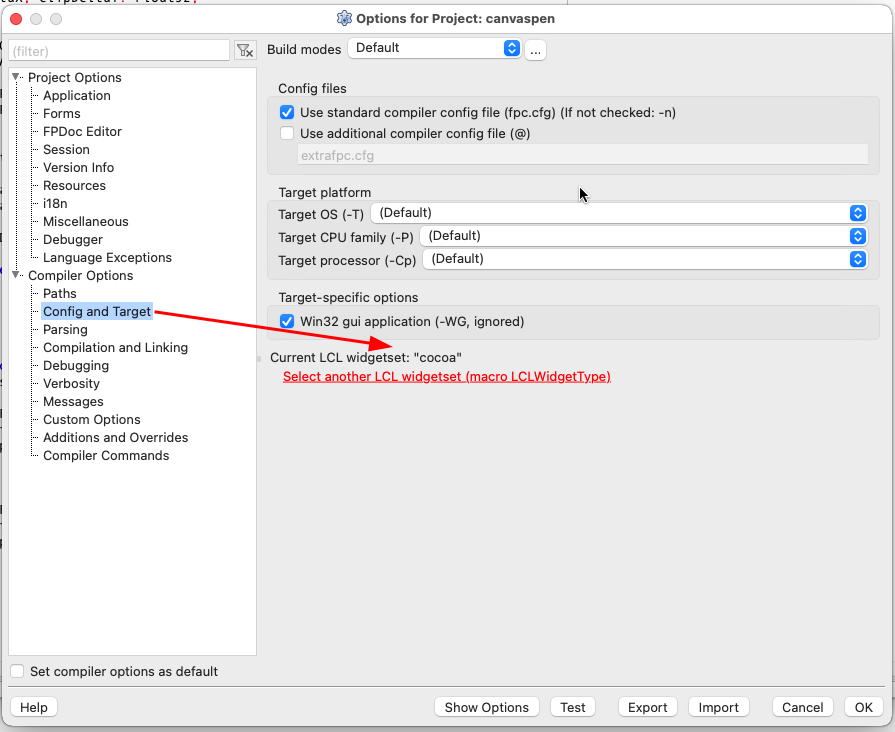This screenshot has height=732, width=895.
Task: Click the Test button
Action: point(573,707)
